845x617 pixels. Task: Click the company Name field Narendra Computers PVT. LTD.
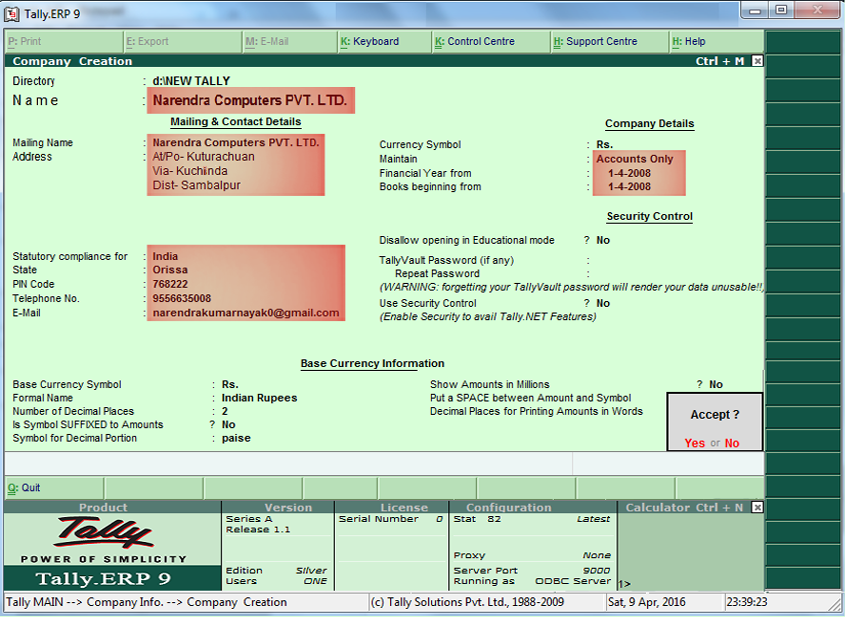point(251,100)
